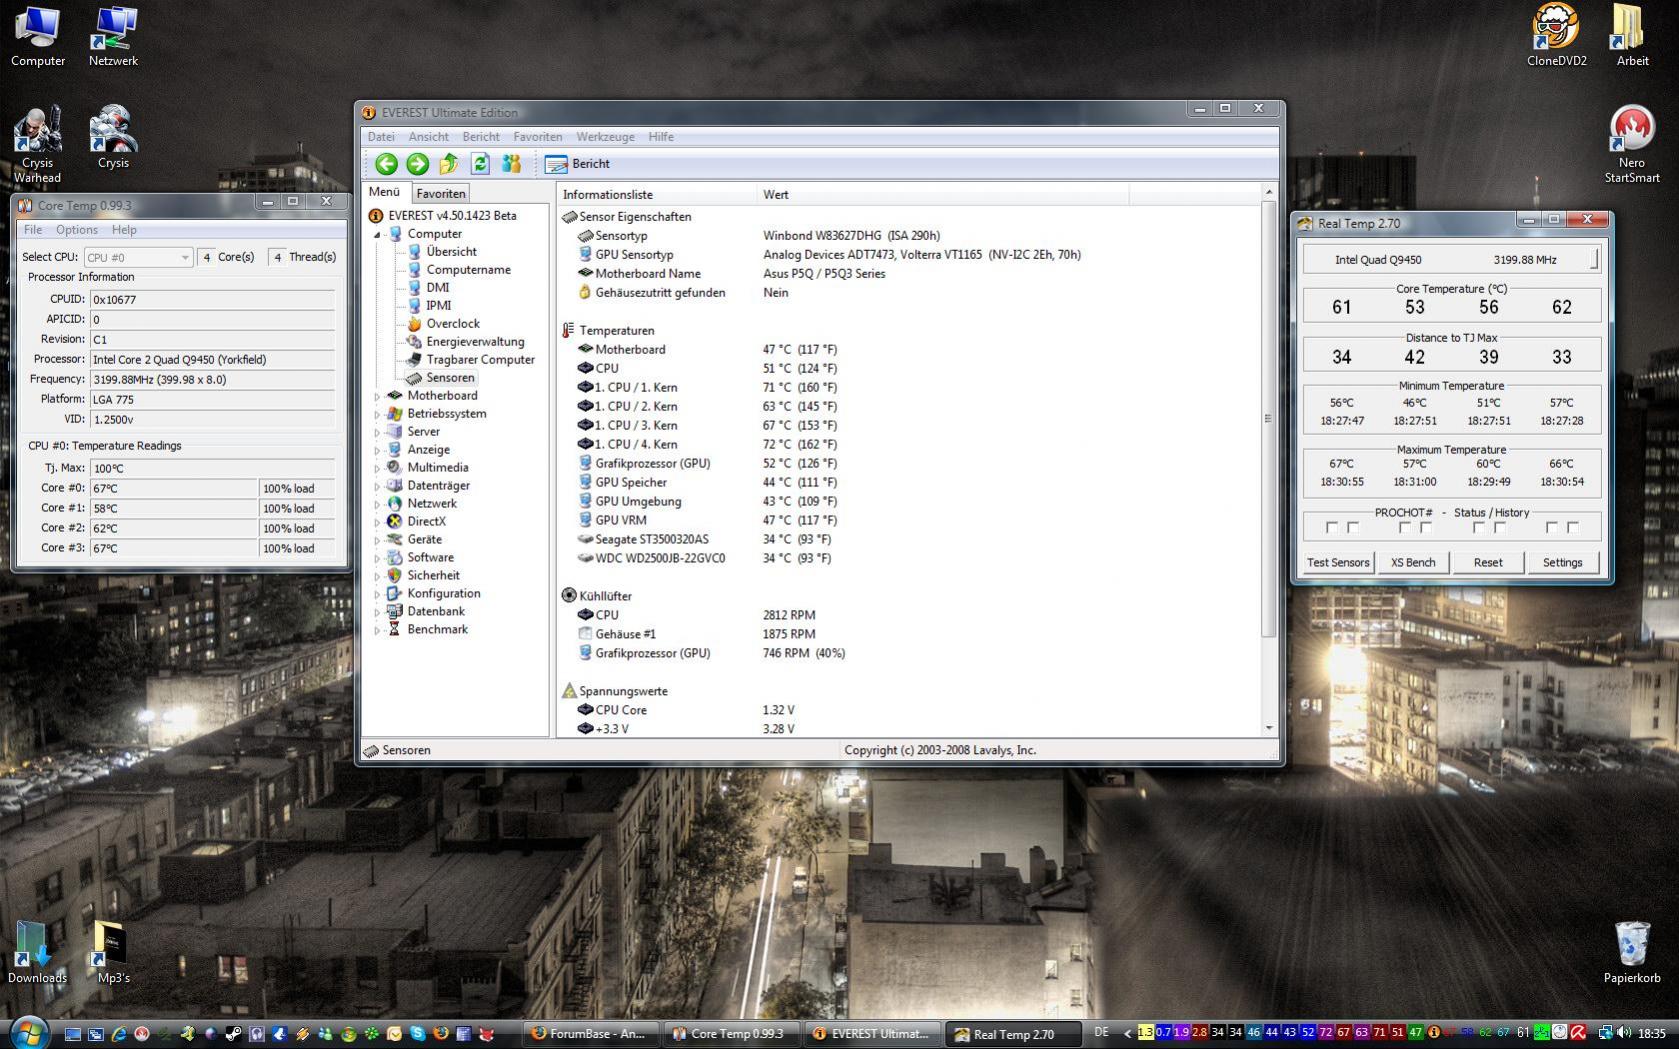Expand the Multimedia tree node

click(x=378, y=468)
